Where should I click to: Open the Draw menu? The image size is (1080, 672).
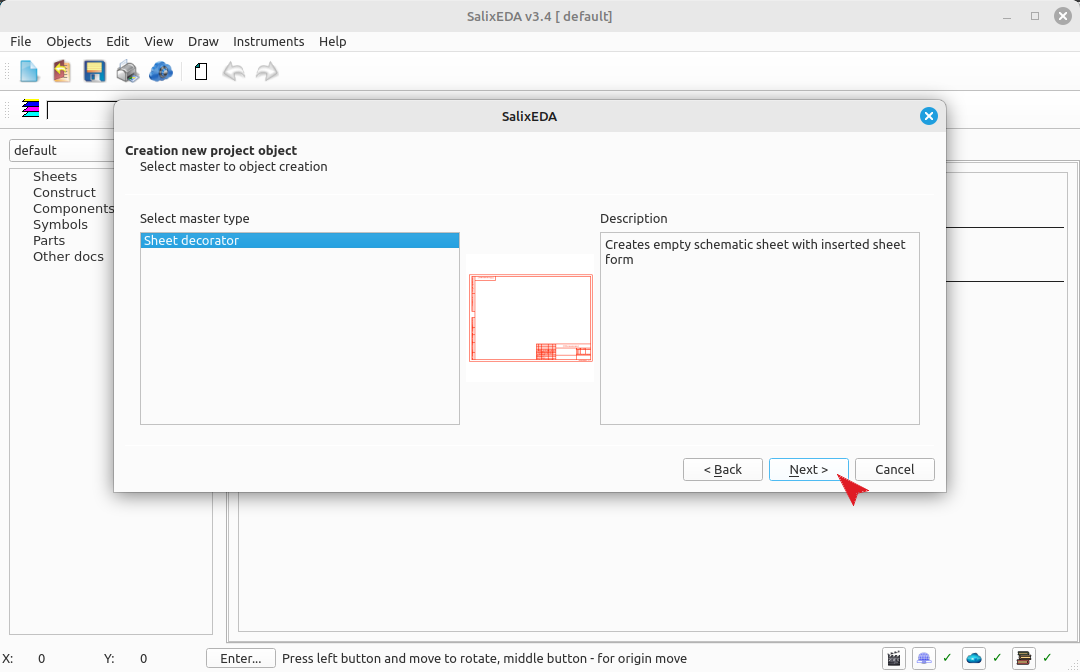pos(203,41)
